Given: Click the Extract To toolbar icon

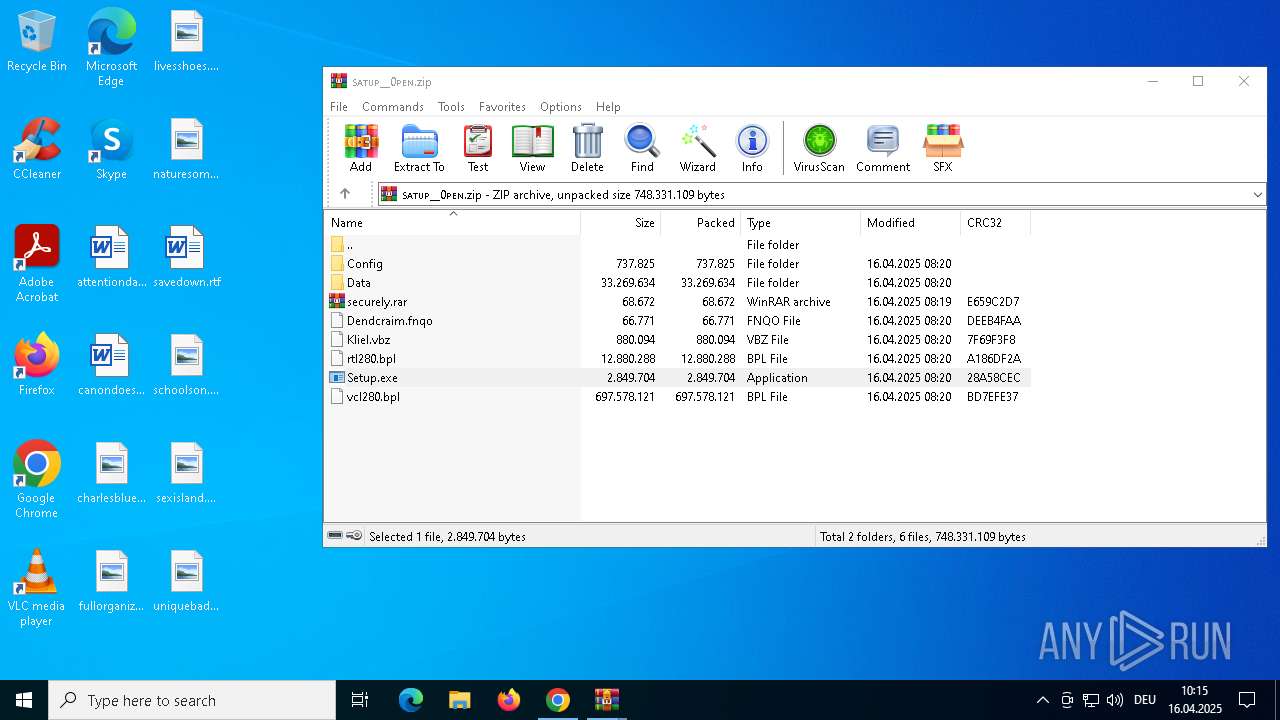Looking at the screenshot, I should [419, 148].
